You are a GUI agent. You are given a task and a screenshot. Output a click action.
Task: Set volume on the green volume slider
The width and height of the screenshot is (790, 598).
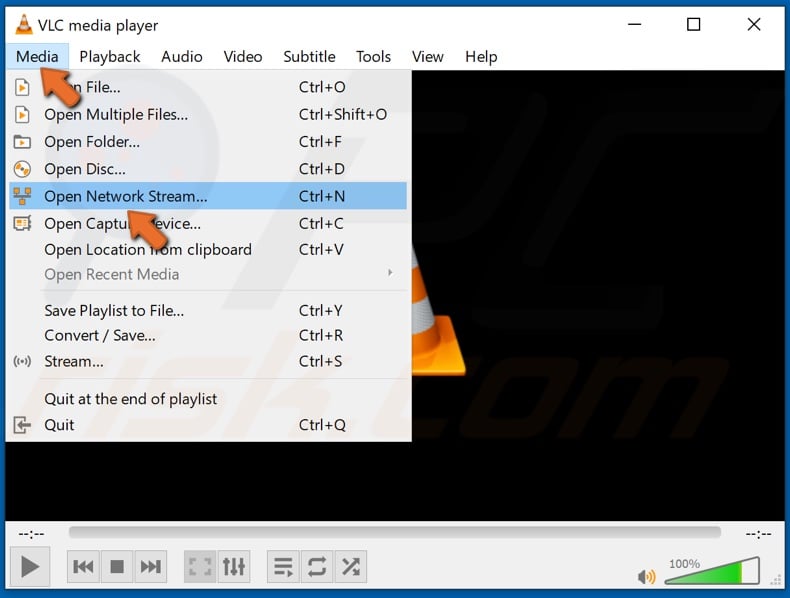pos(712,571)
